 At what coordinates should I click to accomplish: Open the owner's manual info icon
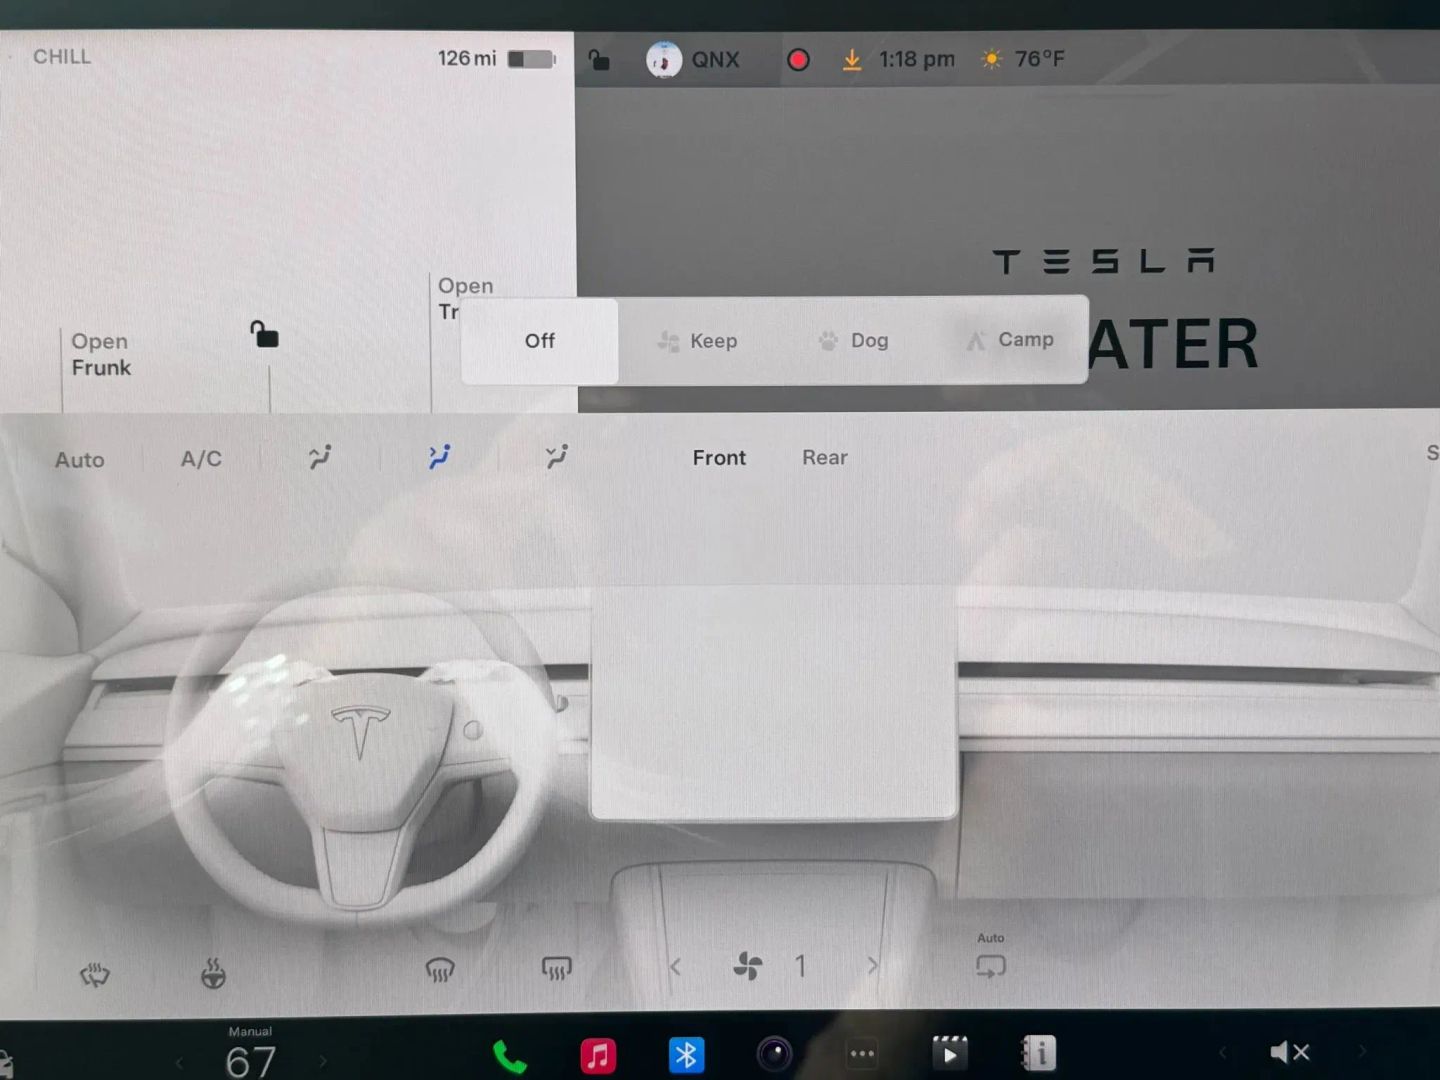pos(1038,1053)
